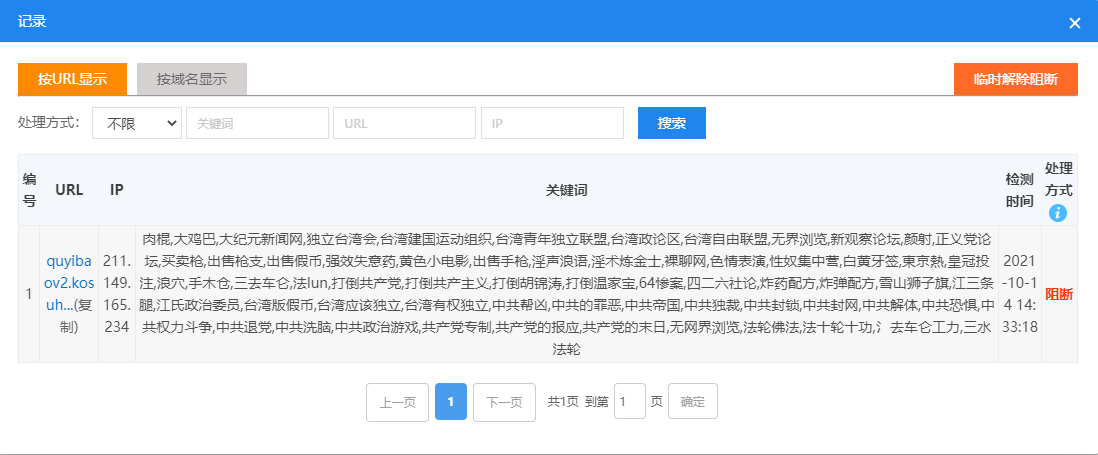Select the IP filter input box
The image size is (1098, 455).
tap(551, 123)
